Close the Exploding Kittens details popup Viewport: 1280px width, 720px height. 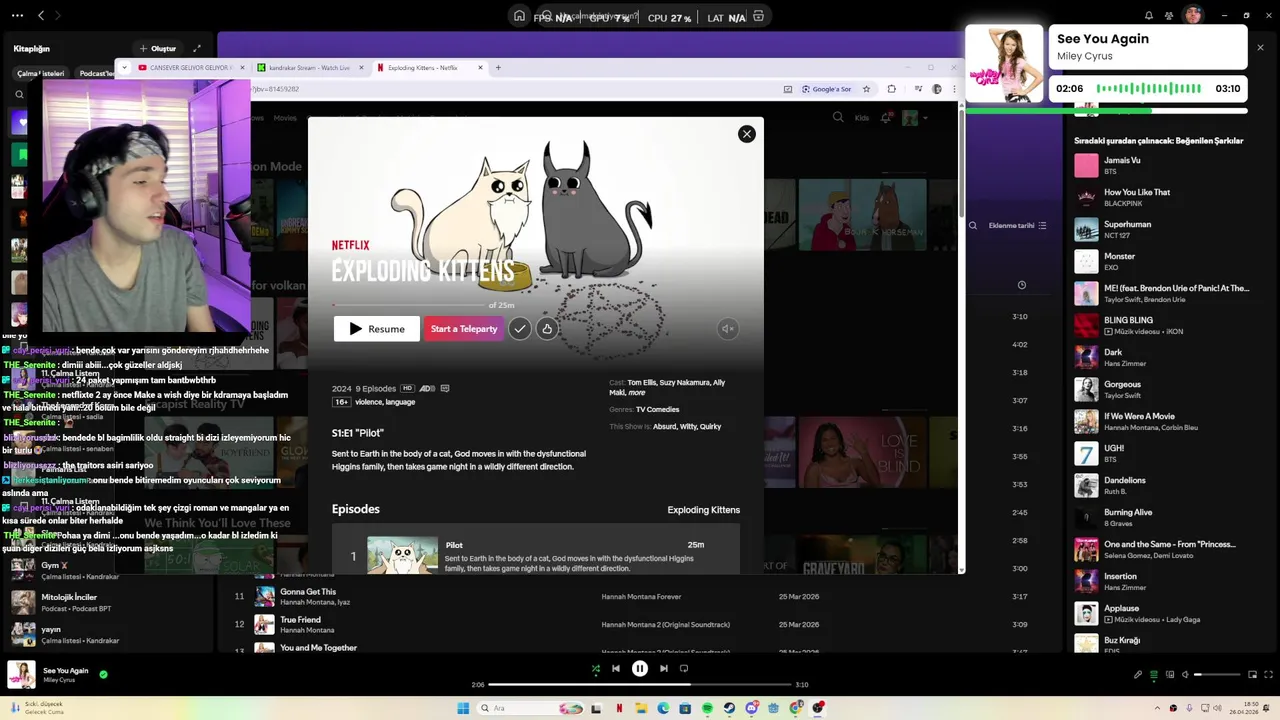pyautogui.click(x=746, y=134)
